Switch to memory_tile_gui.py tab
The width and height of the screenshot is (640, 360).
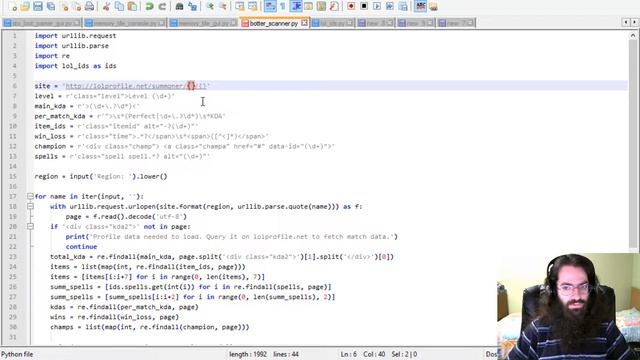203,23
